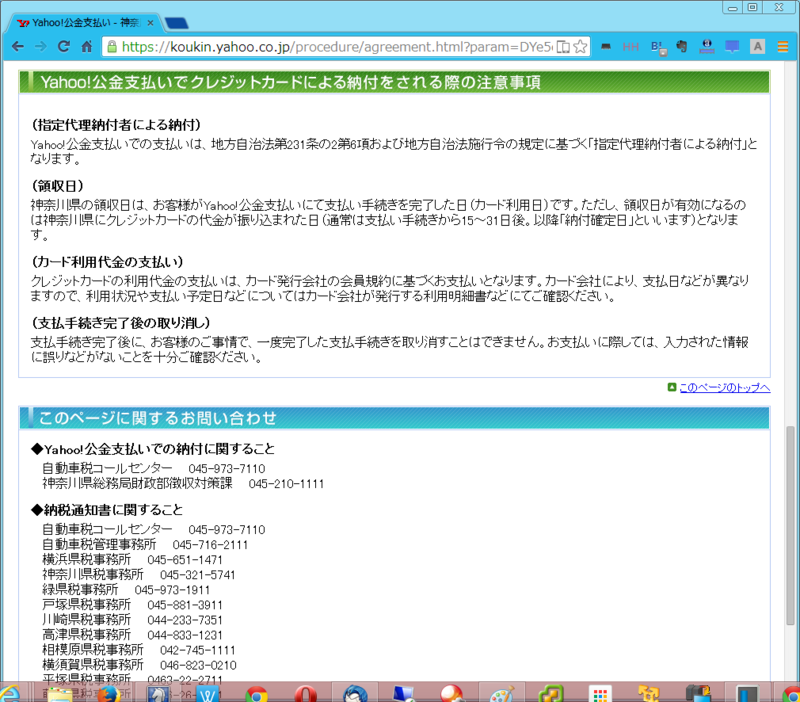The height and width of the screenshot is (702, 800).
Task: Click the small black extension icon
Action: pyautogui.click(x=606, y=47)
